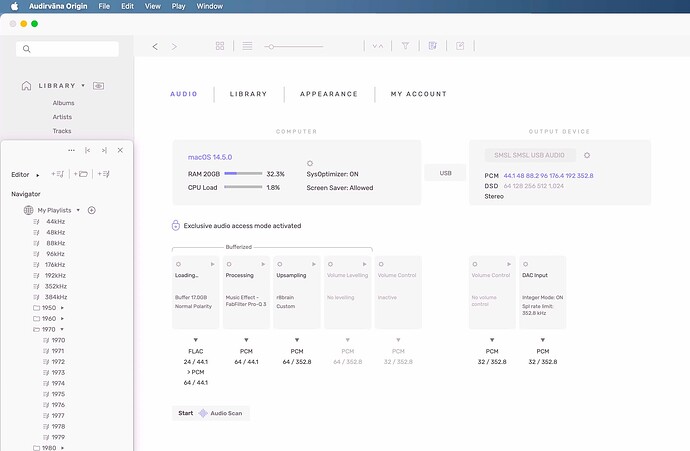Toggle the exclusive audio access lock
Viewport: 690px width, 451px height.
pyautogui.click(x=176, y=225)
